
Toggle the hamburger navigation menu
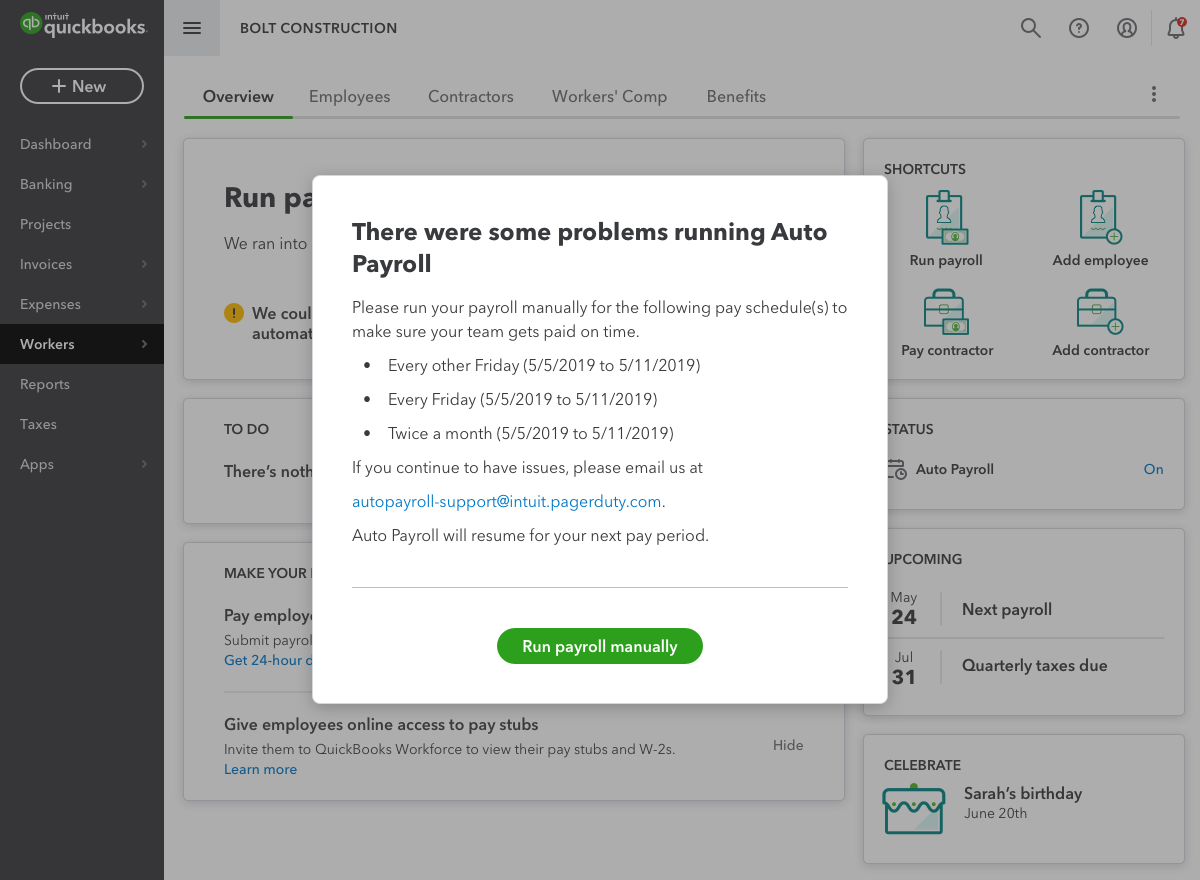[x=192, y=28]
